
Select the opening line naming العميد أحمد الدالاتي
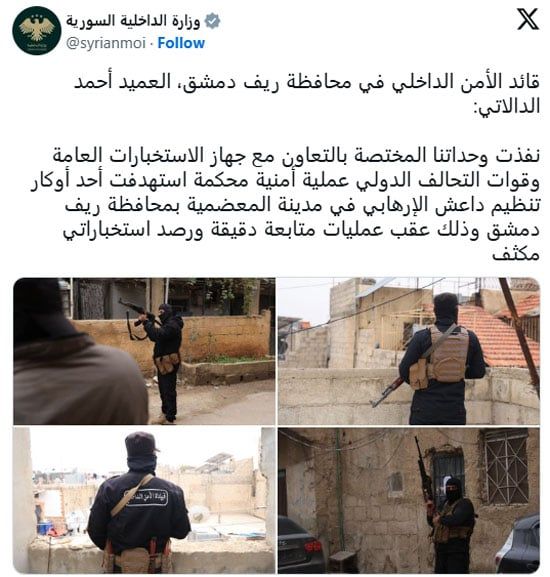[x=306, y=94]
